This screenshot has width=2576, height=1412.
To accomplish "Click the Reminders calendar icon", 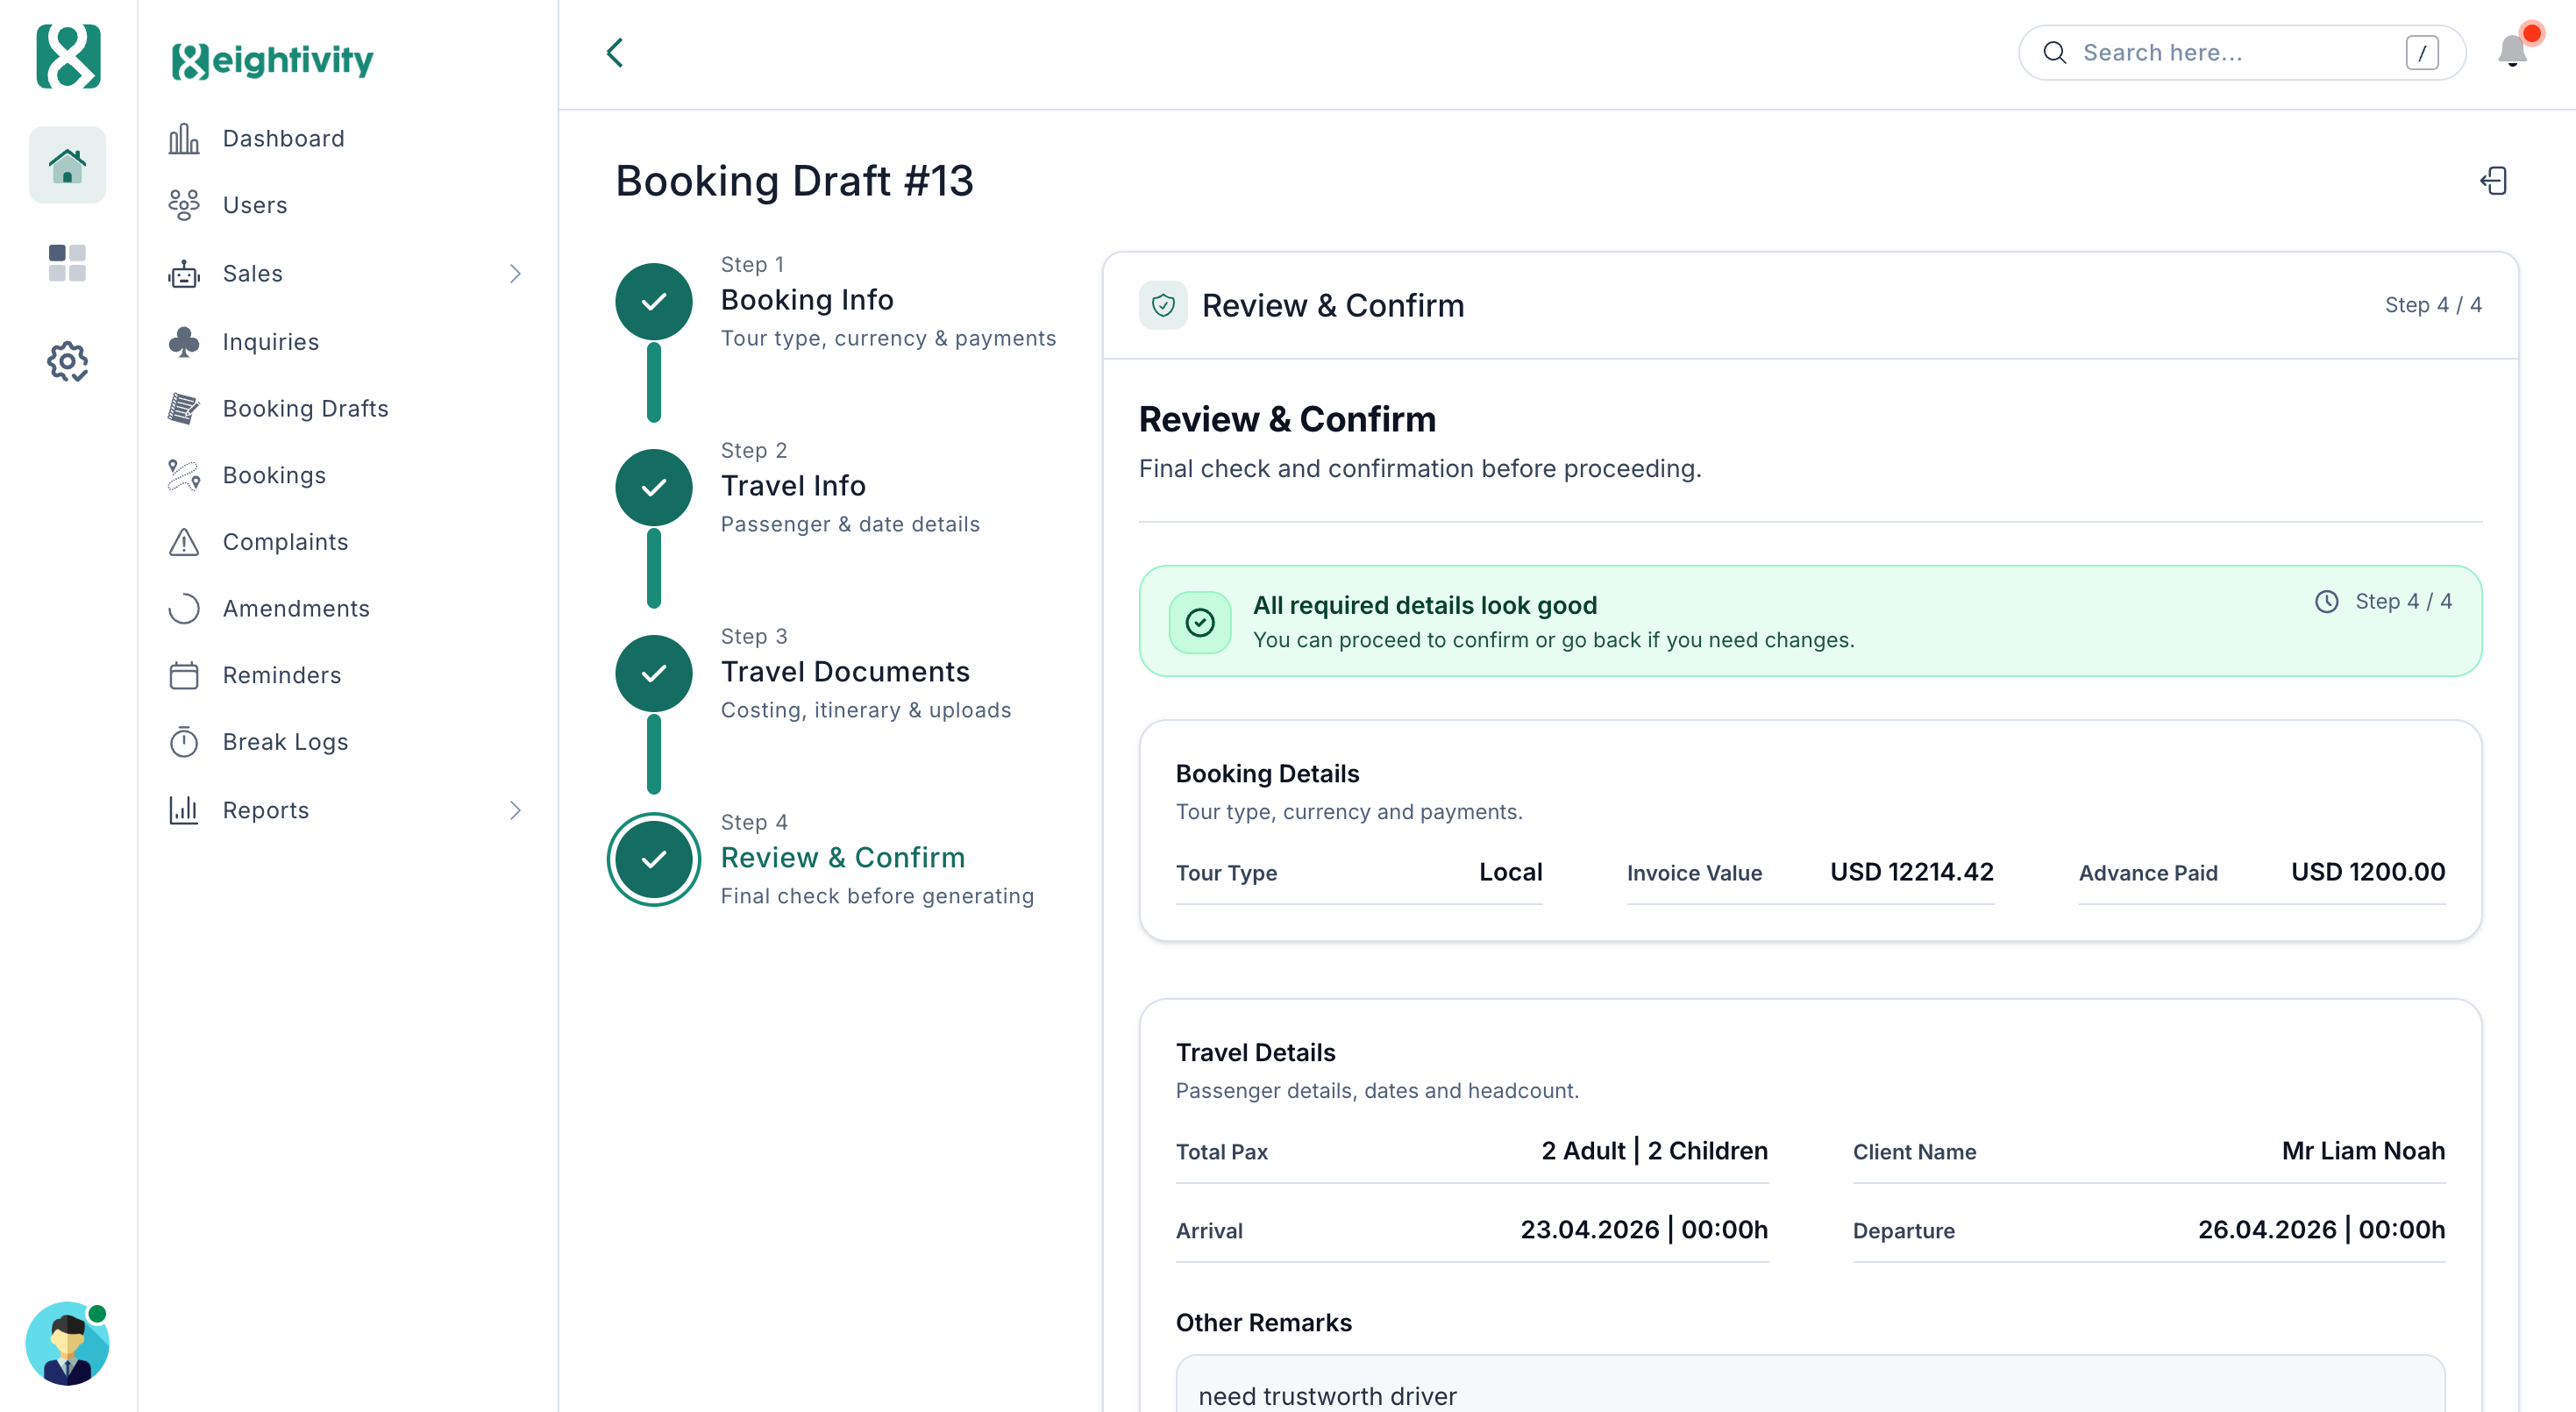I will pos(184,675).
